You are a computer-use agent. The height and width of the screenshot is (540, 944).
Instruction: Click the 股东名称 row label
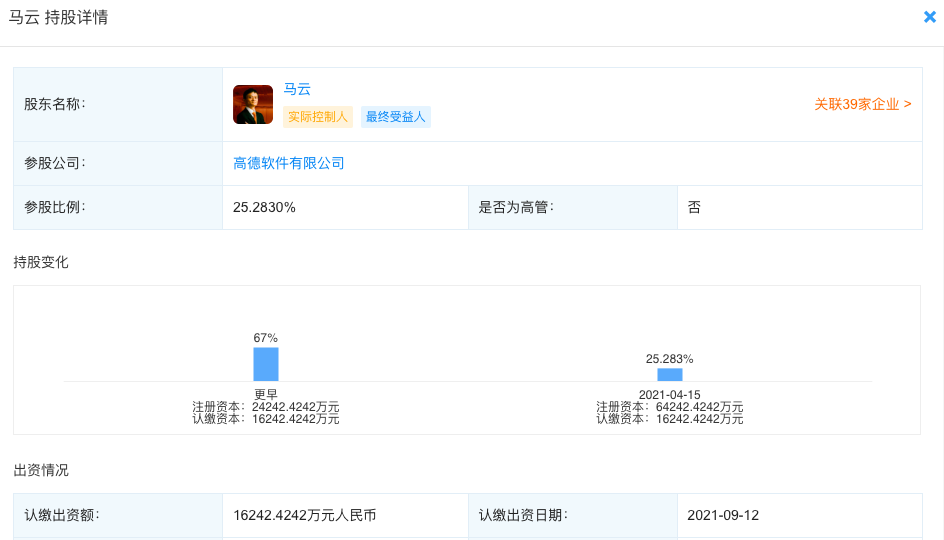tap(55, 104)
